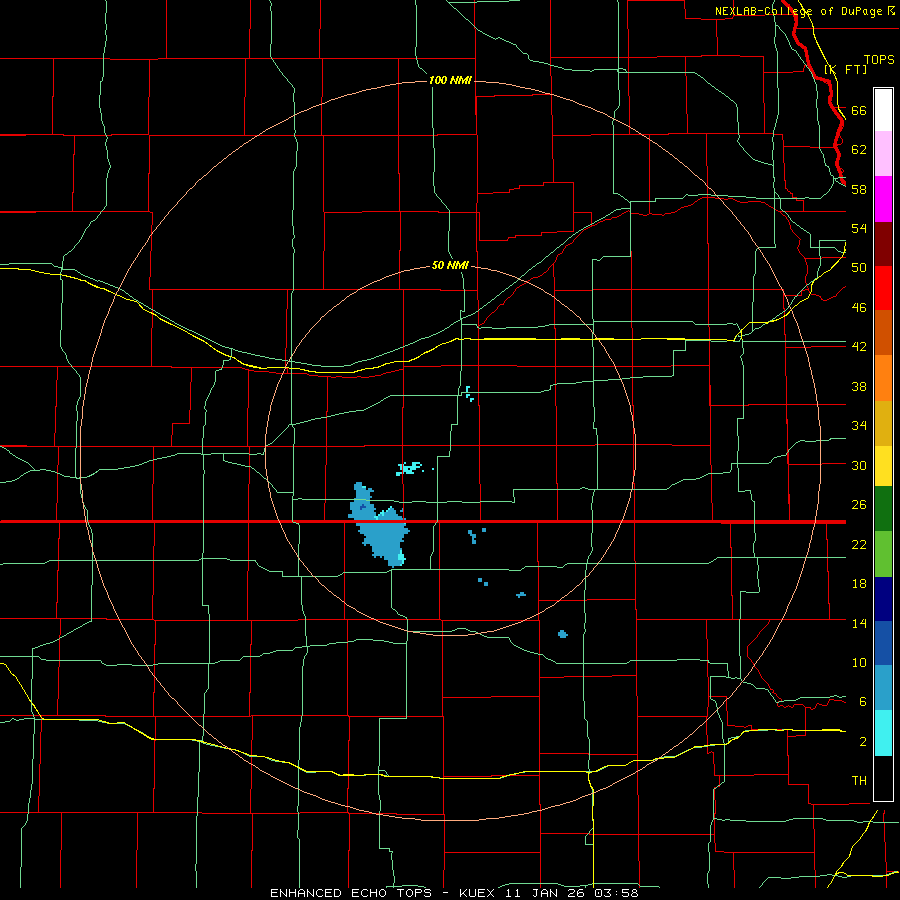Screen dimensions: 900x900
Task: Click the medium blue 10-14 legend band
Action: (883, 643)
